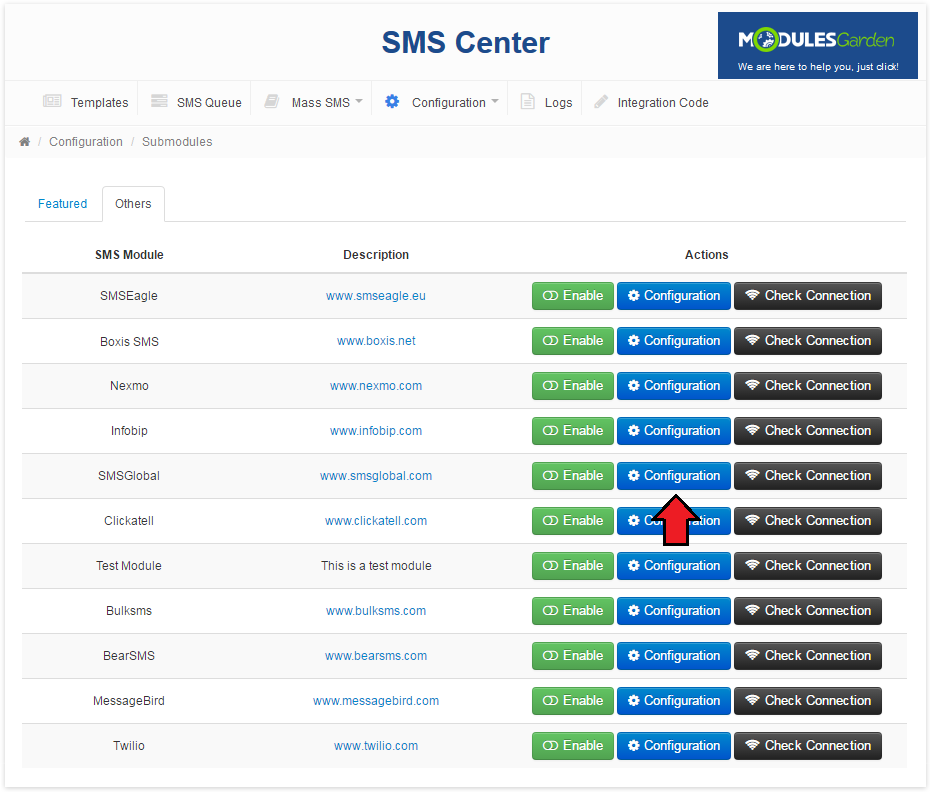Open Configuration for Test Module

(674, 566)
